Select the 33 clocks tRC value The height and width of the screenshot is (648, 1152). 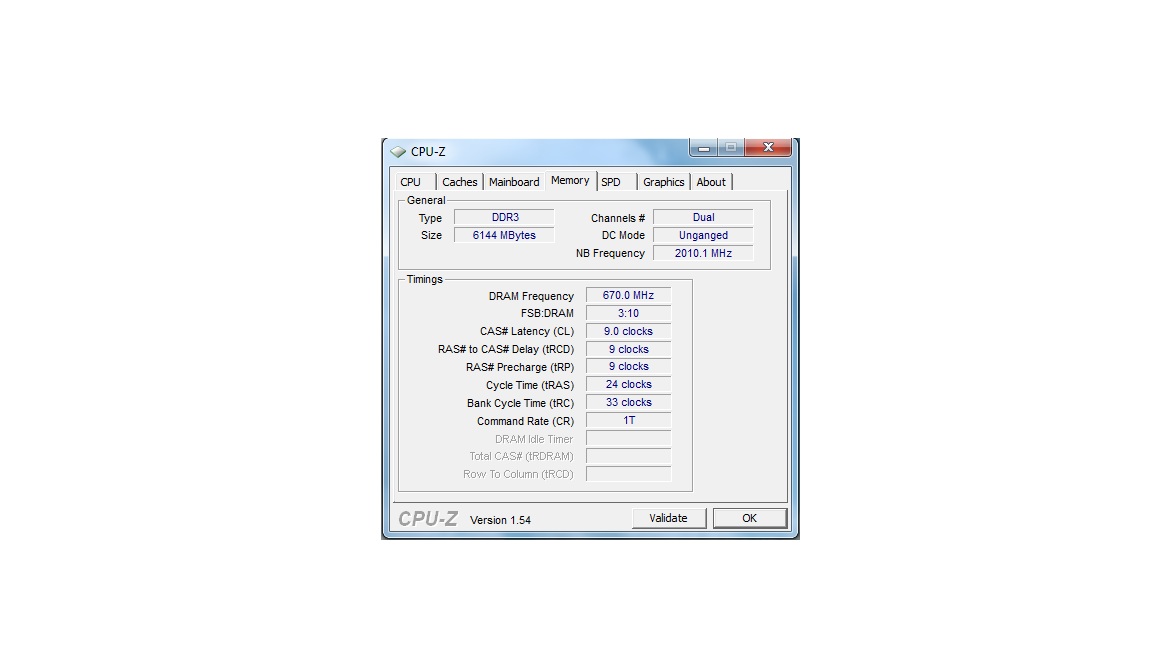coord(629,403)
